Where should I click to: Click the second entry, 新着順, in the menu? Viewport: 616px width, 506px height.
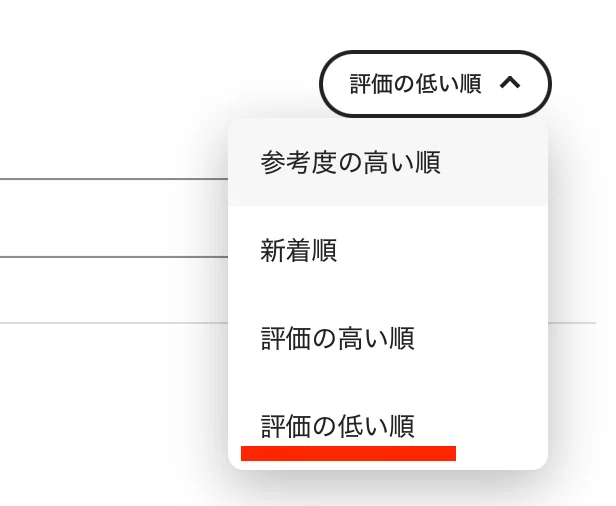tap(388, 250)
